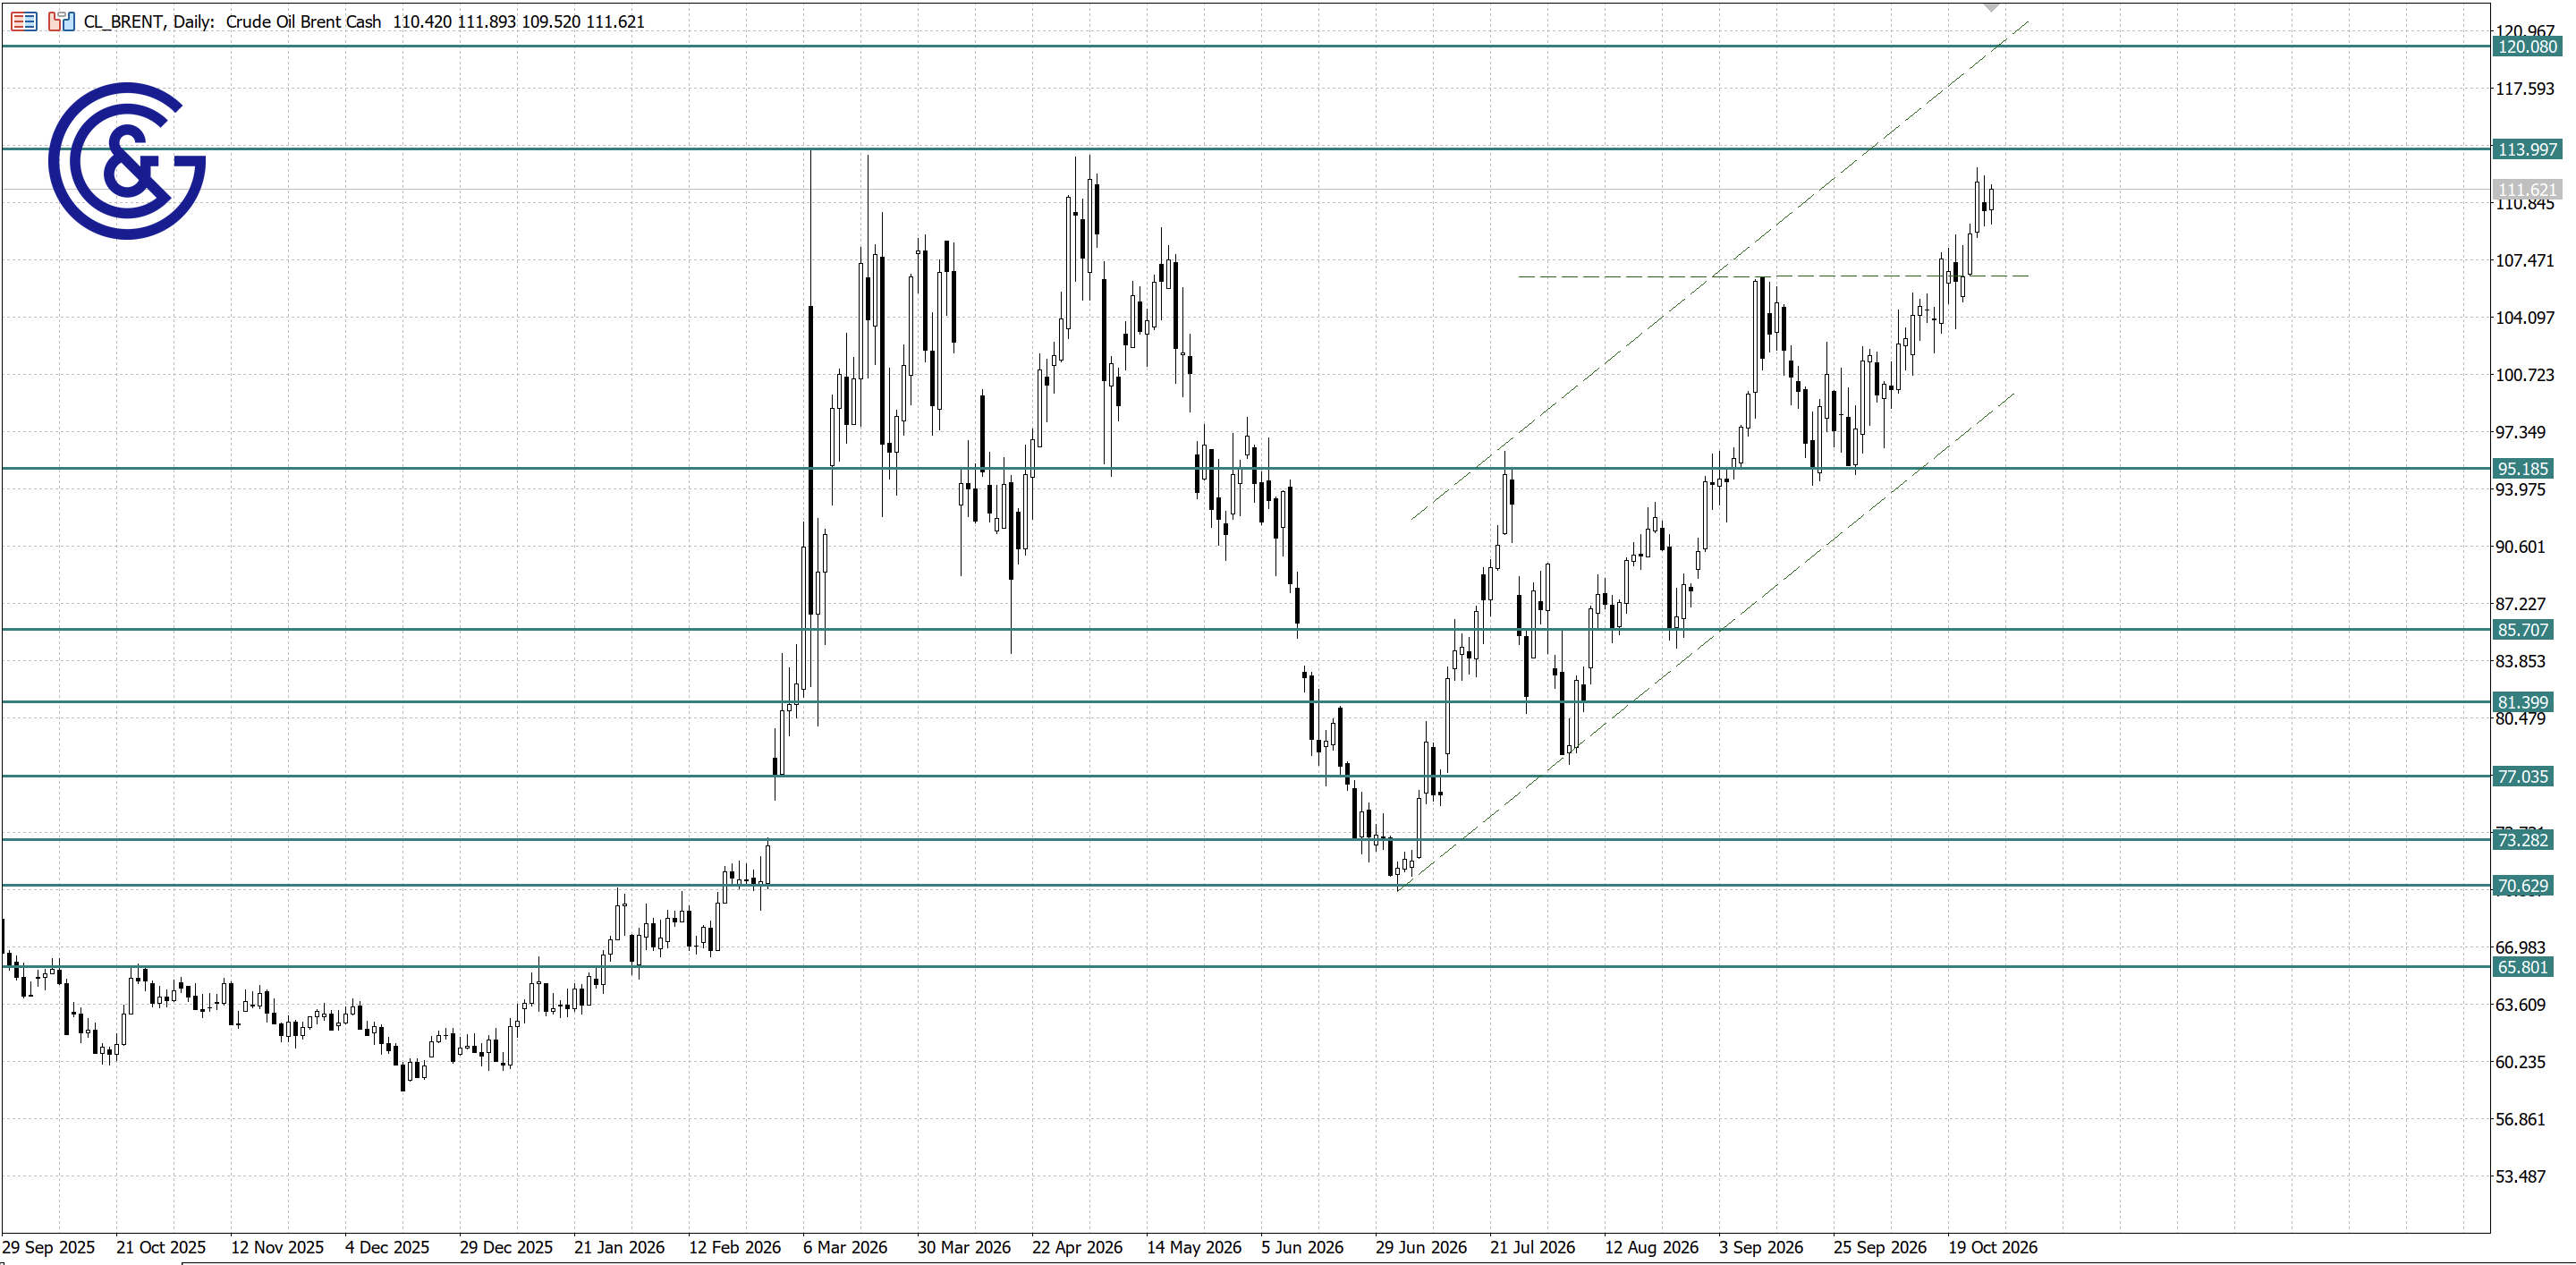Select the 113.997 horizontal level label

pos(2526,149)
